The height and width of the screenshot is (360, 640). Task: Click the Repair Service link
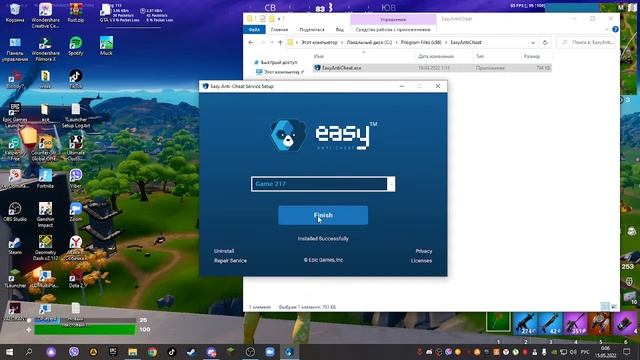click(x=230, y=260)
